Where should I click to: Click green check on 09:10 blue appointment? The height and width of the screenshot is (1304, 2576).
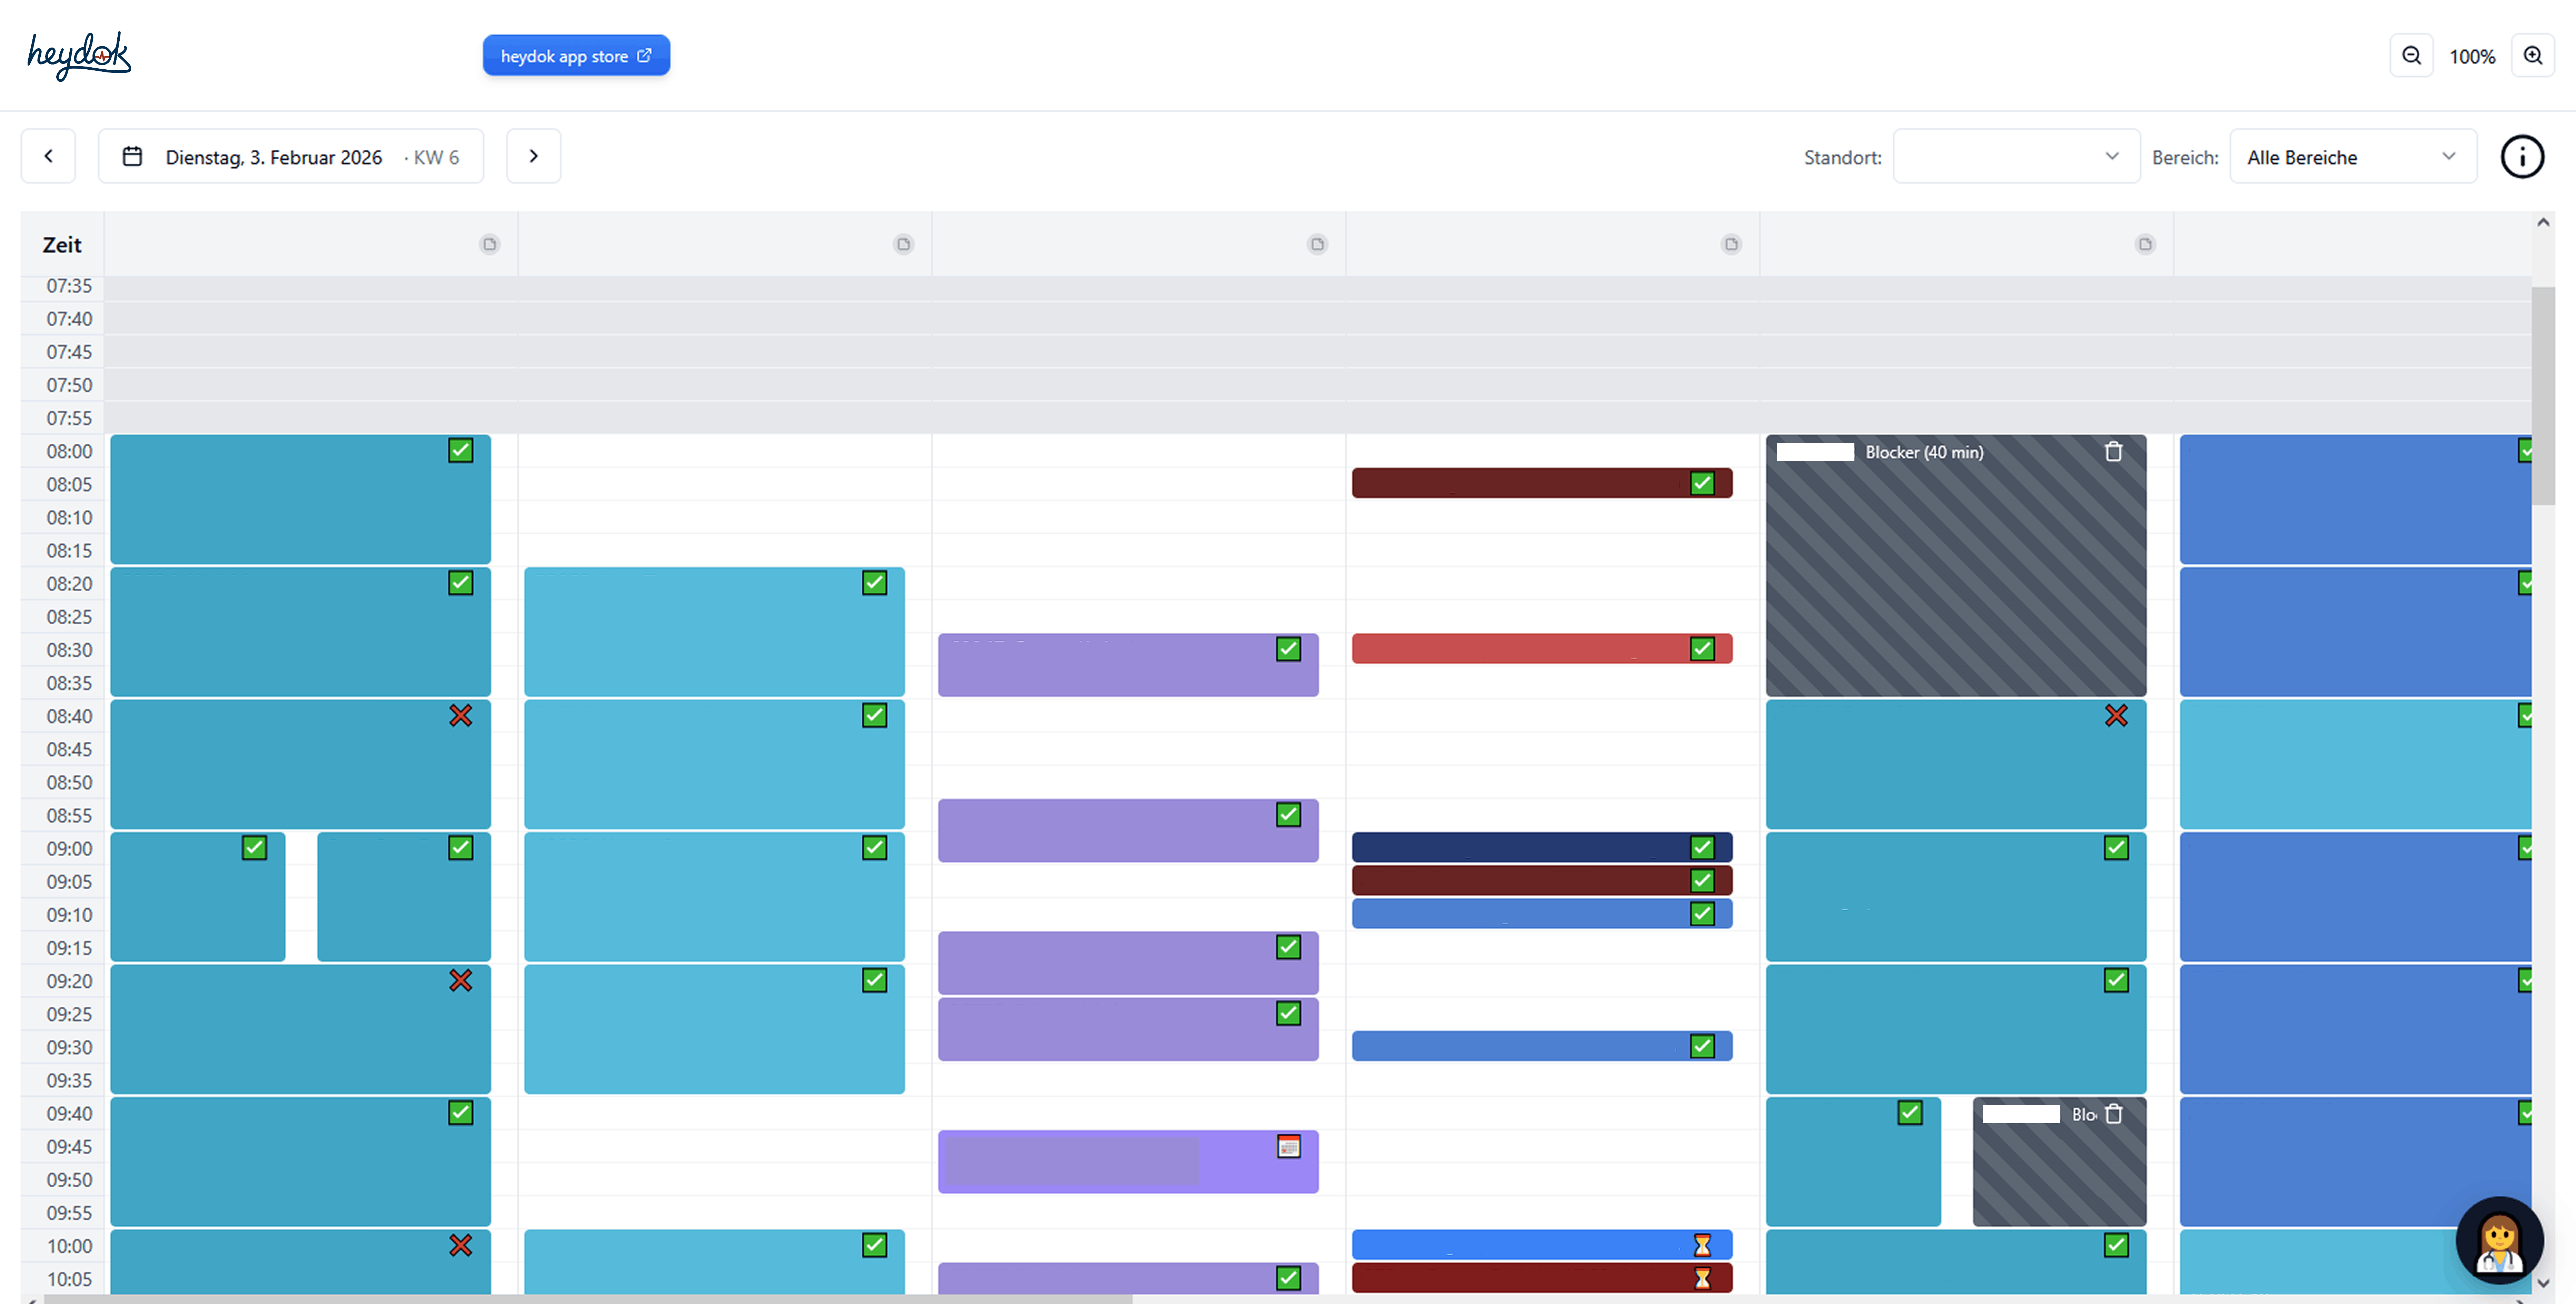[x=1702, y=914]
